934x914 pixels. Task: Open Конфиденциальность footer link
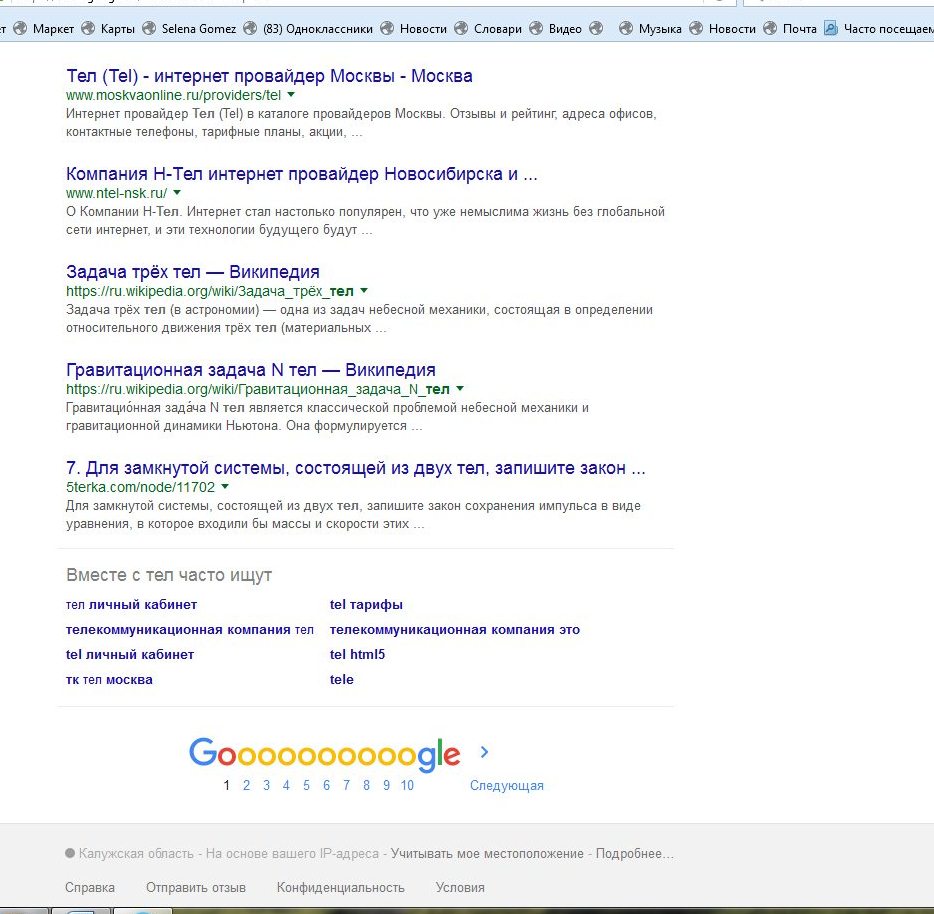pyautogui.click(x=341, y=887)
